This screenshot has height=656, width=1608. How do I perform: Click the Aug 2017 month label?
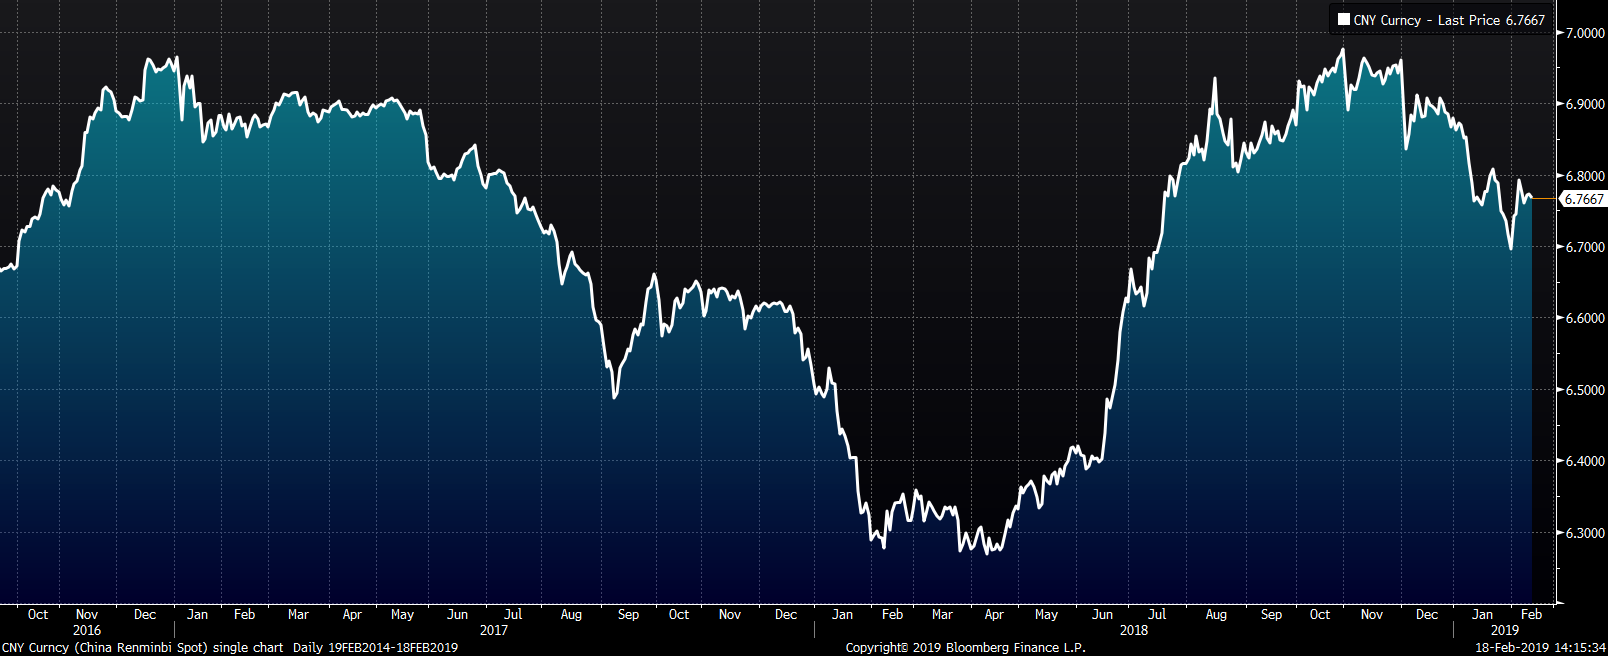click(571, 614)
